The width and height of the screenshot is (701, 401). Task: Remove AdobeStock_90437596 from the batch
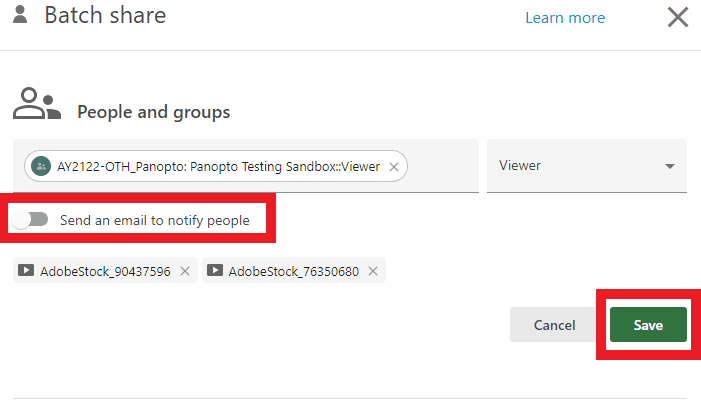coord(184,271)
